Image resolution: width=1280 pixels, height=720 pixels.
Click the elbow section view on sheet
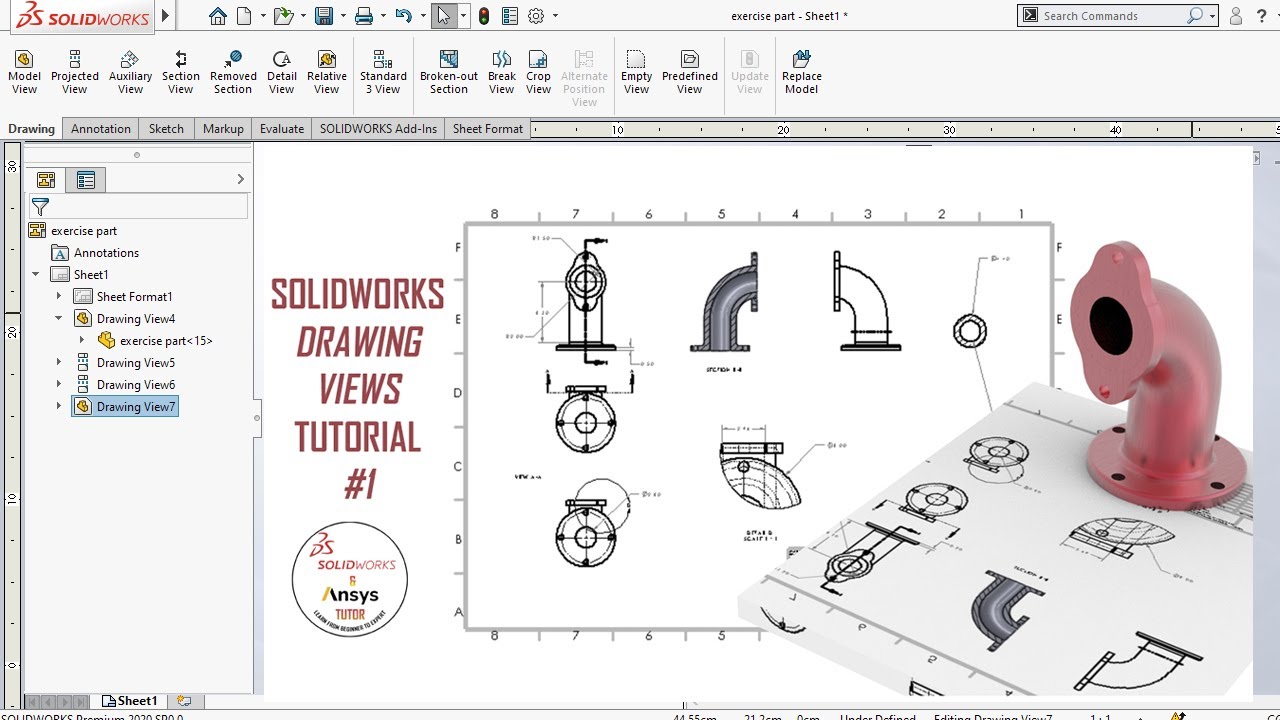(725, 300)
